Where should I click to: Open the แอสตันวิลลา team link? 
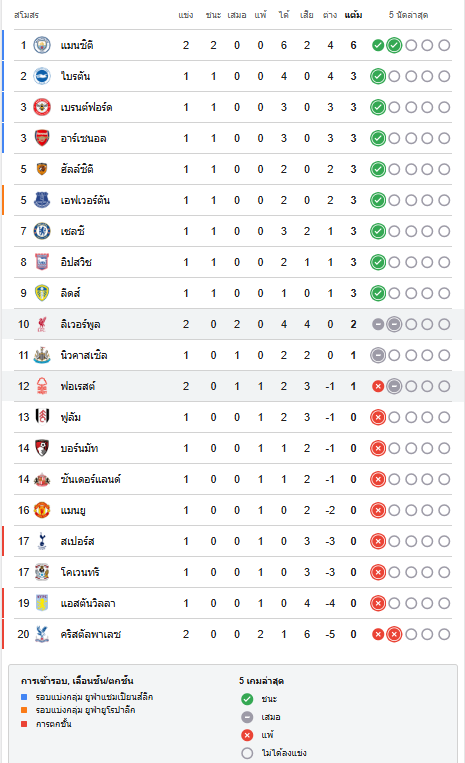88,603
